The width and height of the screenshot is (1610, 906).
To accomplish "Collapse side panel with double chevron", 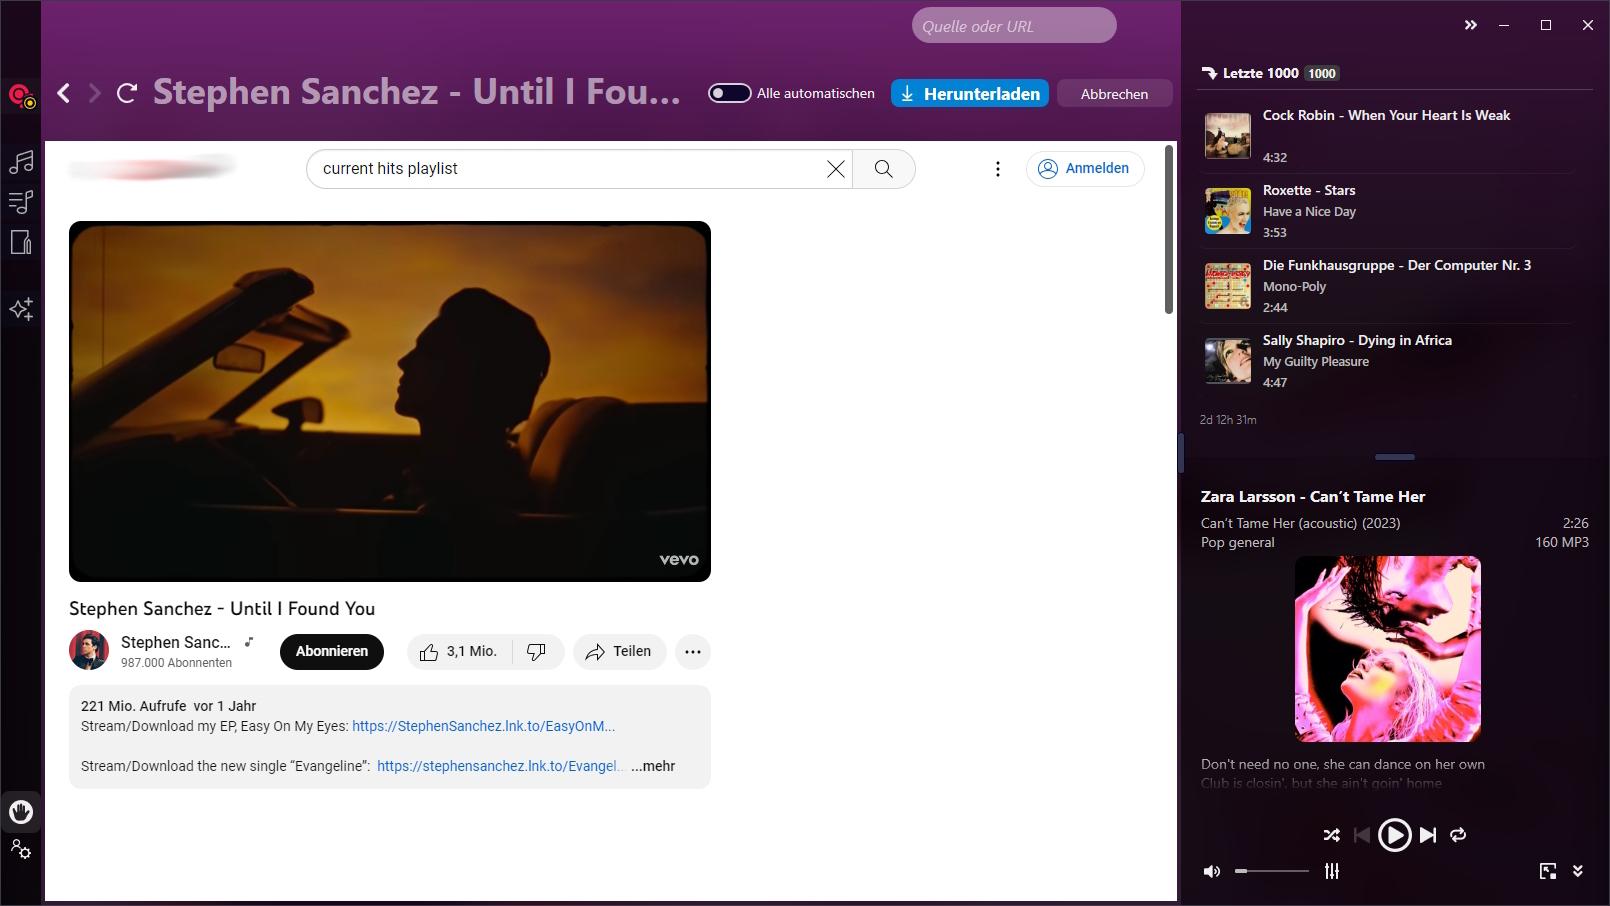I will point(1471,25).
